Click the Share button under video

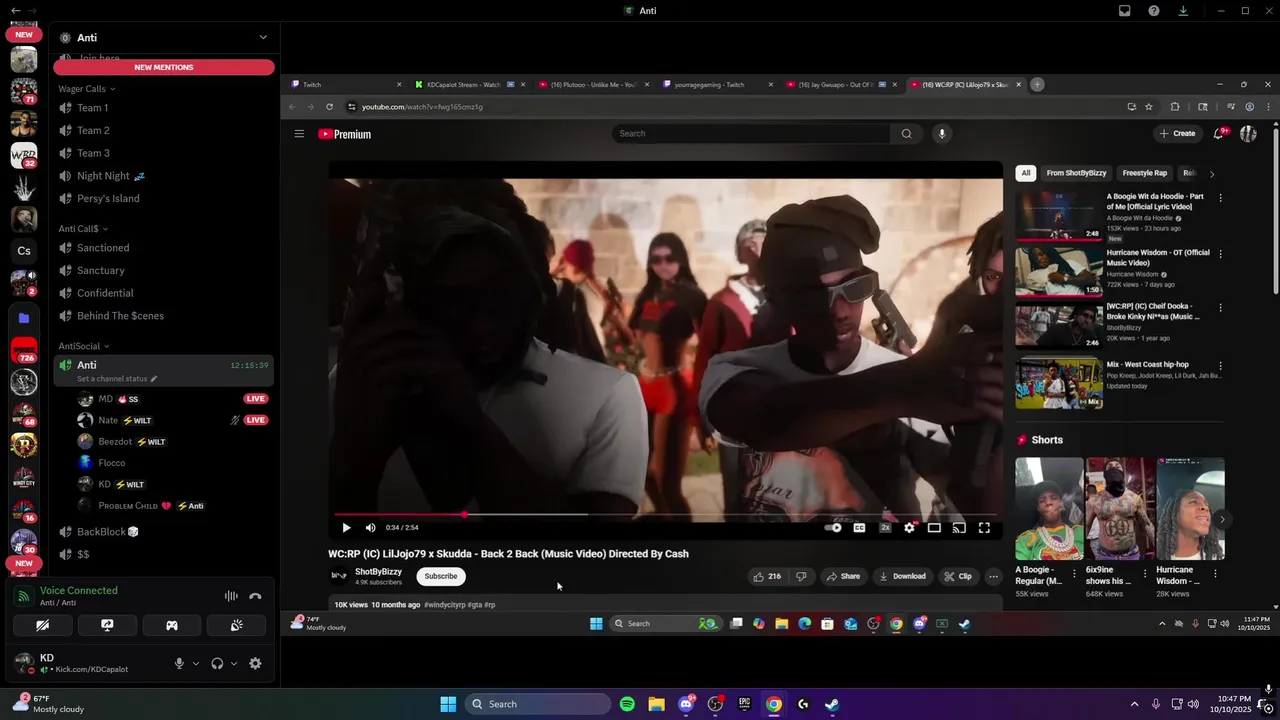point(842,576)
